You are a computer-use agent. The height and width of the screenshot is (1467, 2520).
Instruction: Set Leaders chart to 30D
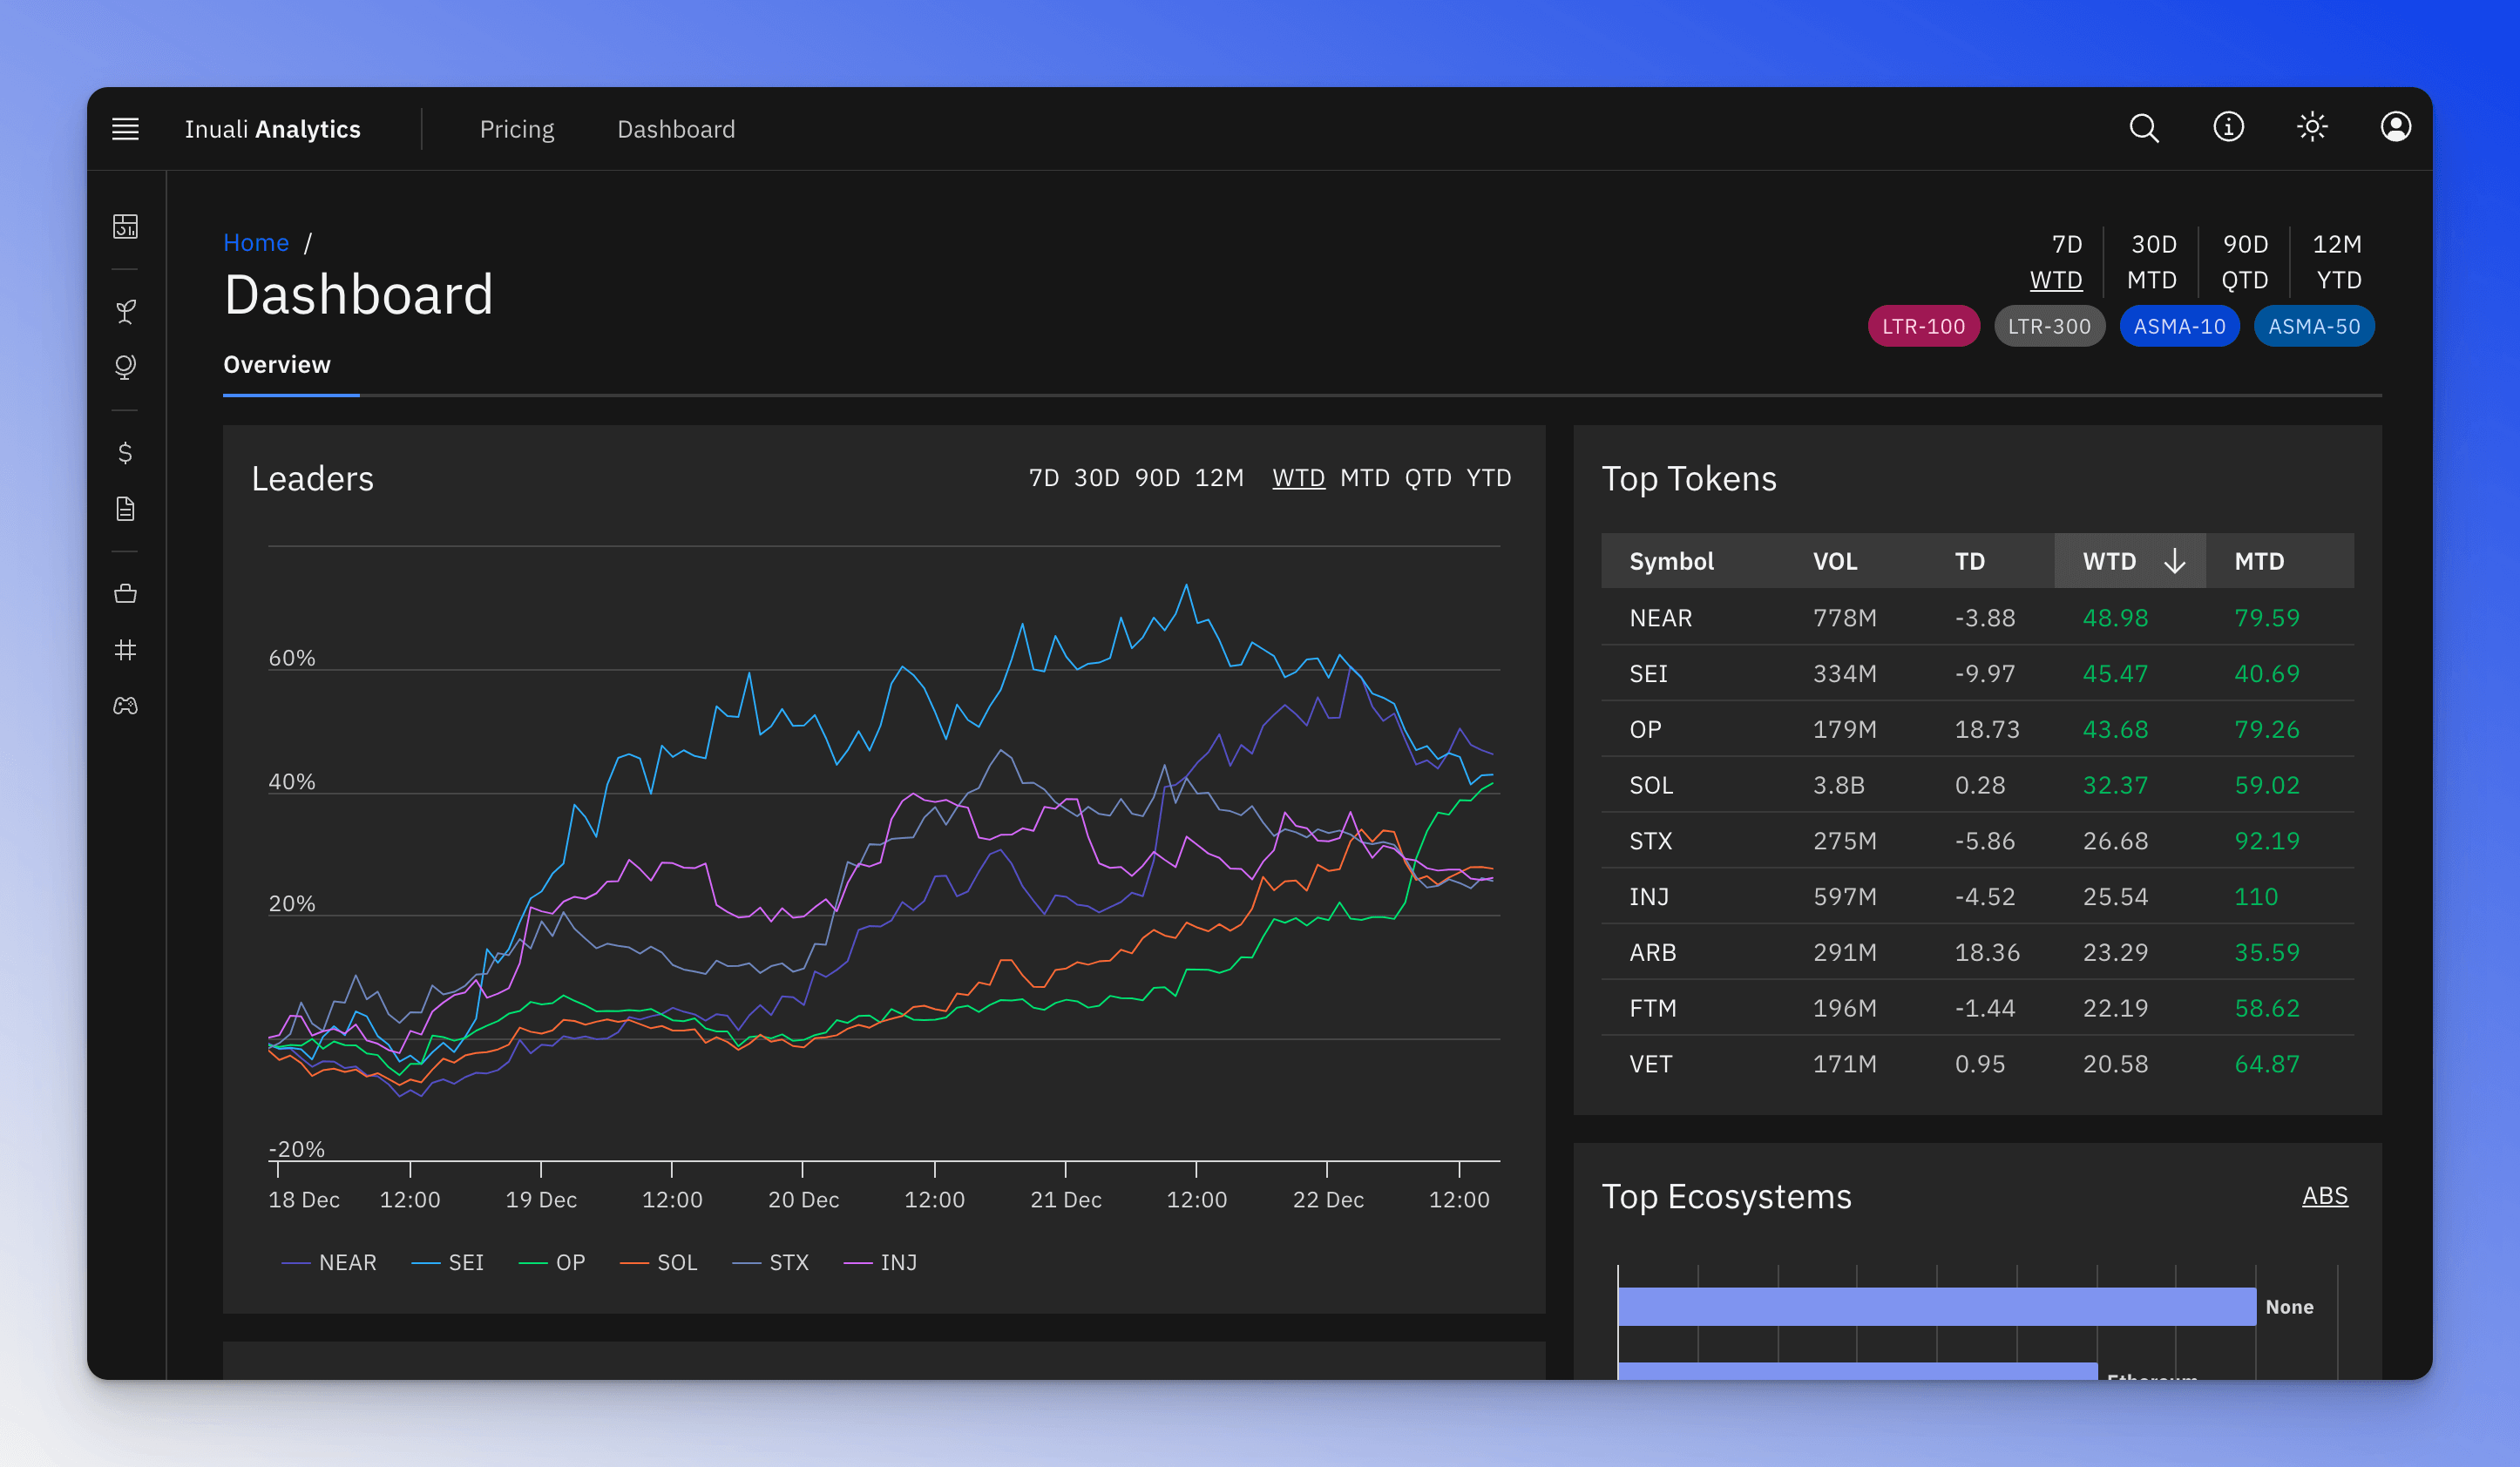click(1097, 478)
